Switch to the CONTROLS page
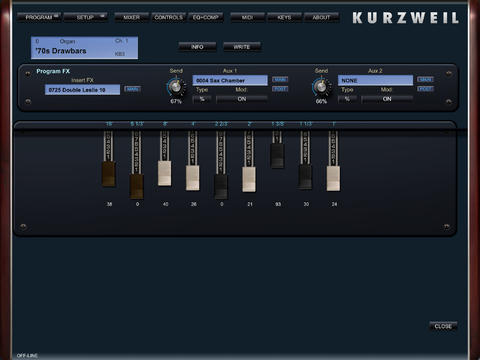This screenshot has width=480, height=360. 168,17
